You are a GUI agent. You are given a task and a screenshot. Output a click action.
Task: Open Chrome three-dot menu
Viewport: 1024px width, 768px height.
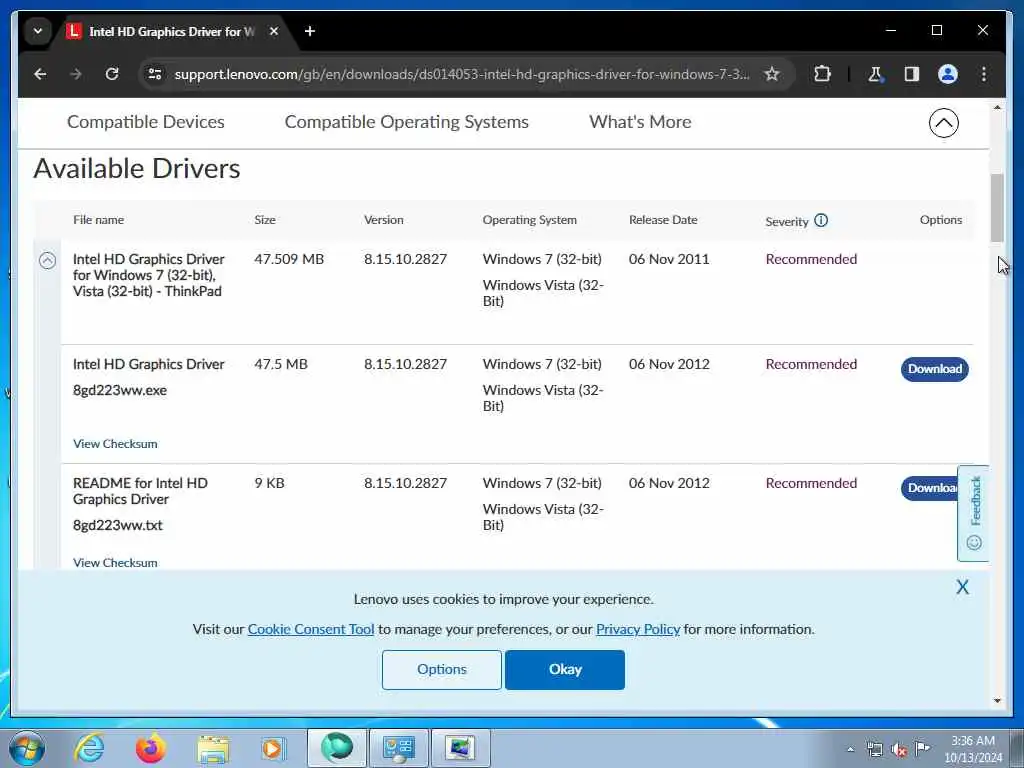click(984, 74)
